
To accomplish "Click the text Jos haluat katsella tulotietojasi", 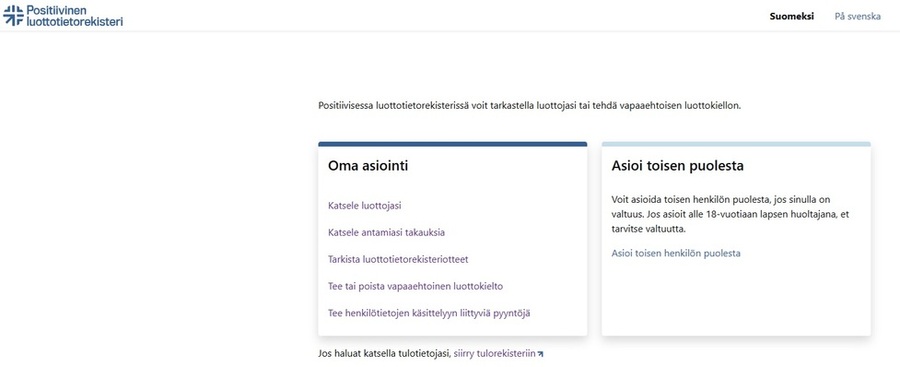I will (385, 354).
